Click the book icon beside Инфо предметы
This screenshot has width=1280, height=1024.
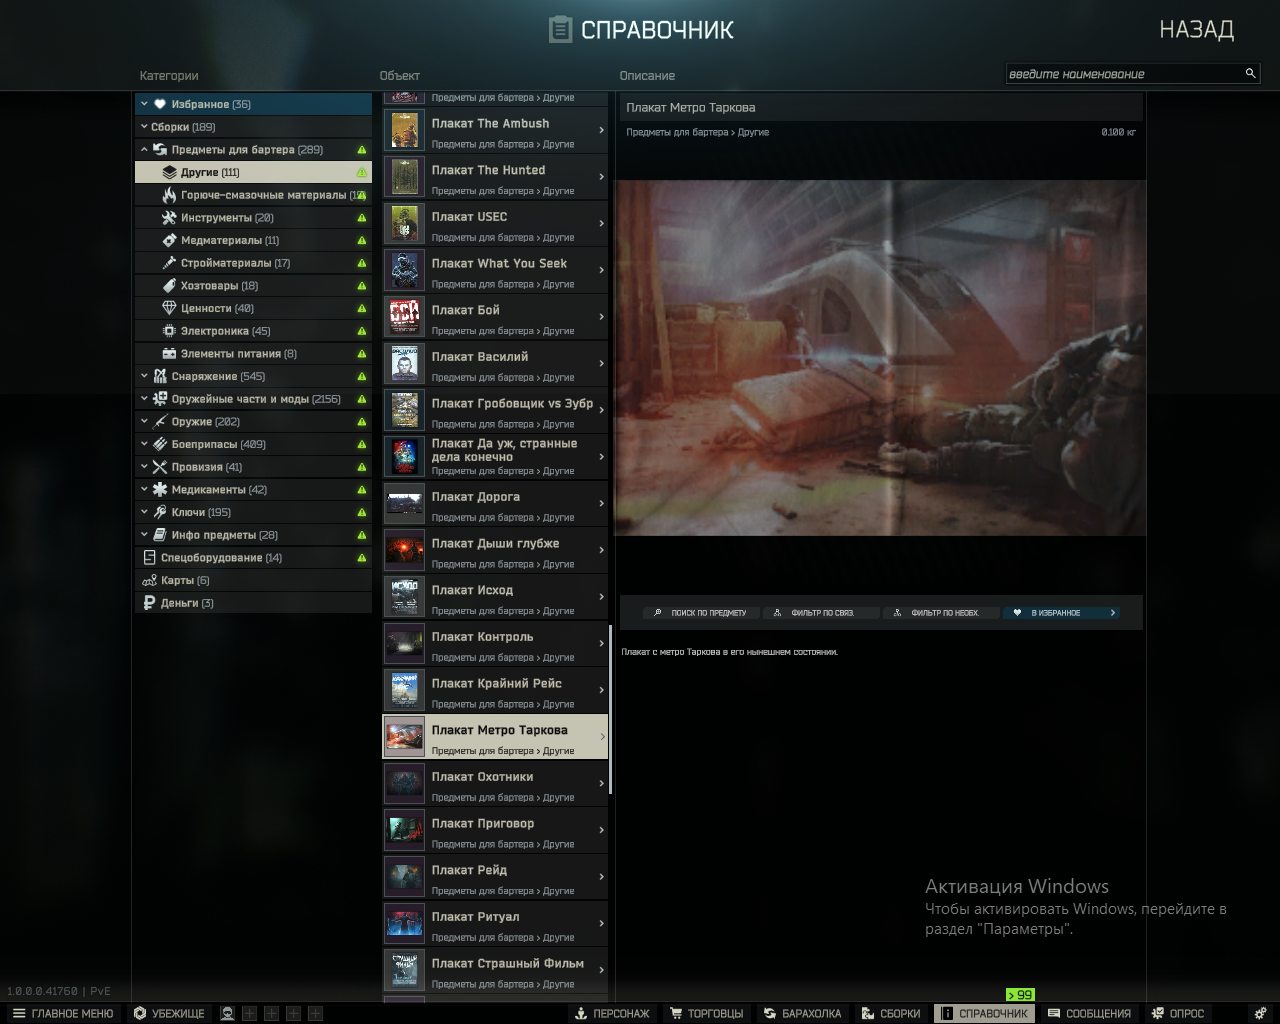pyautogui.click(x=159, y=535)
